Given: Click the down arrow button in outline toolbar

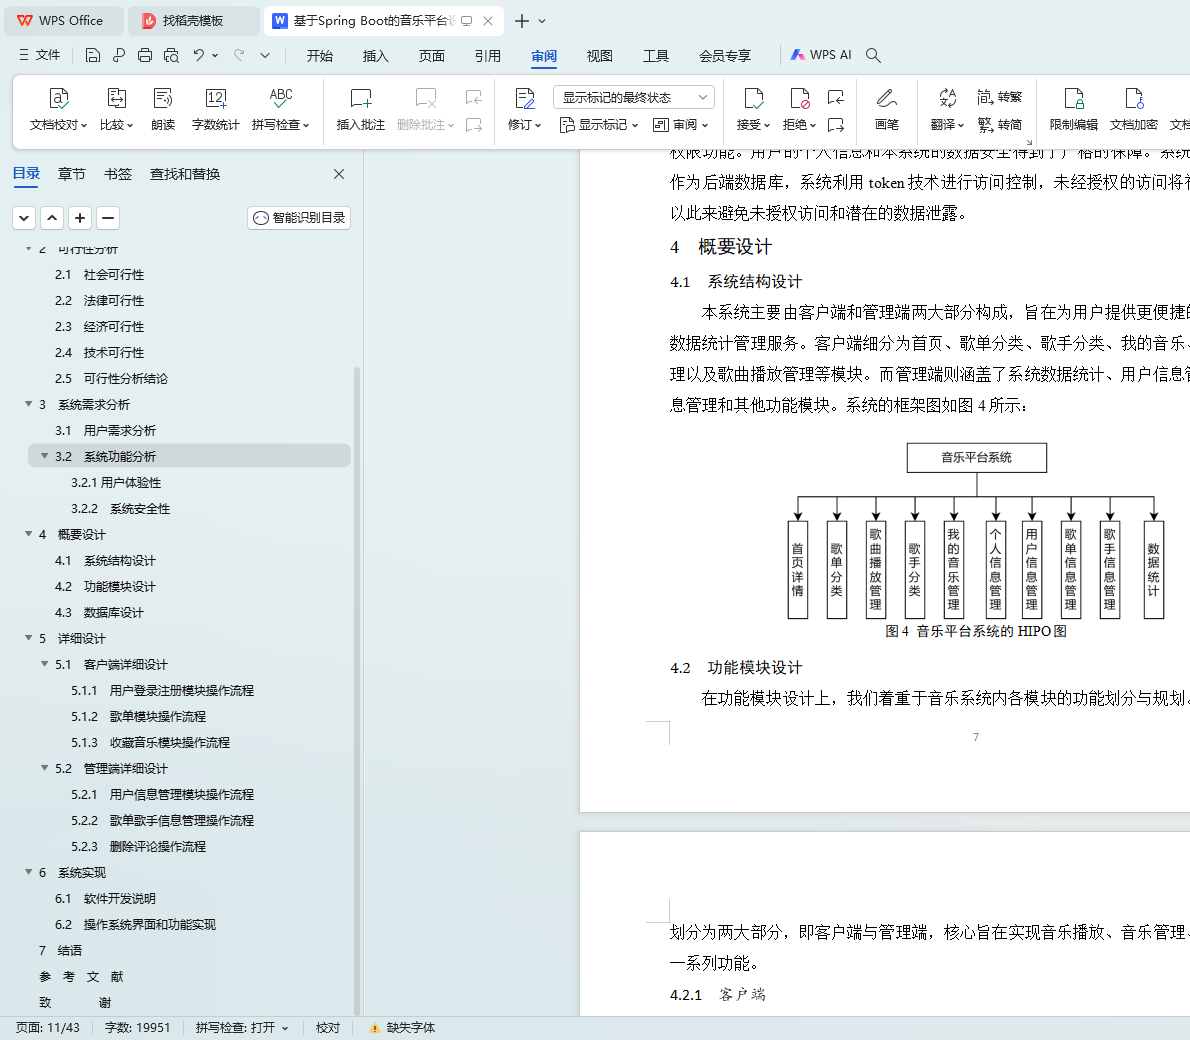Looking at the screenshot, I should click(x=24, y=219).
